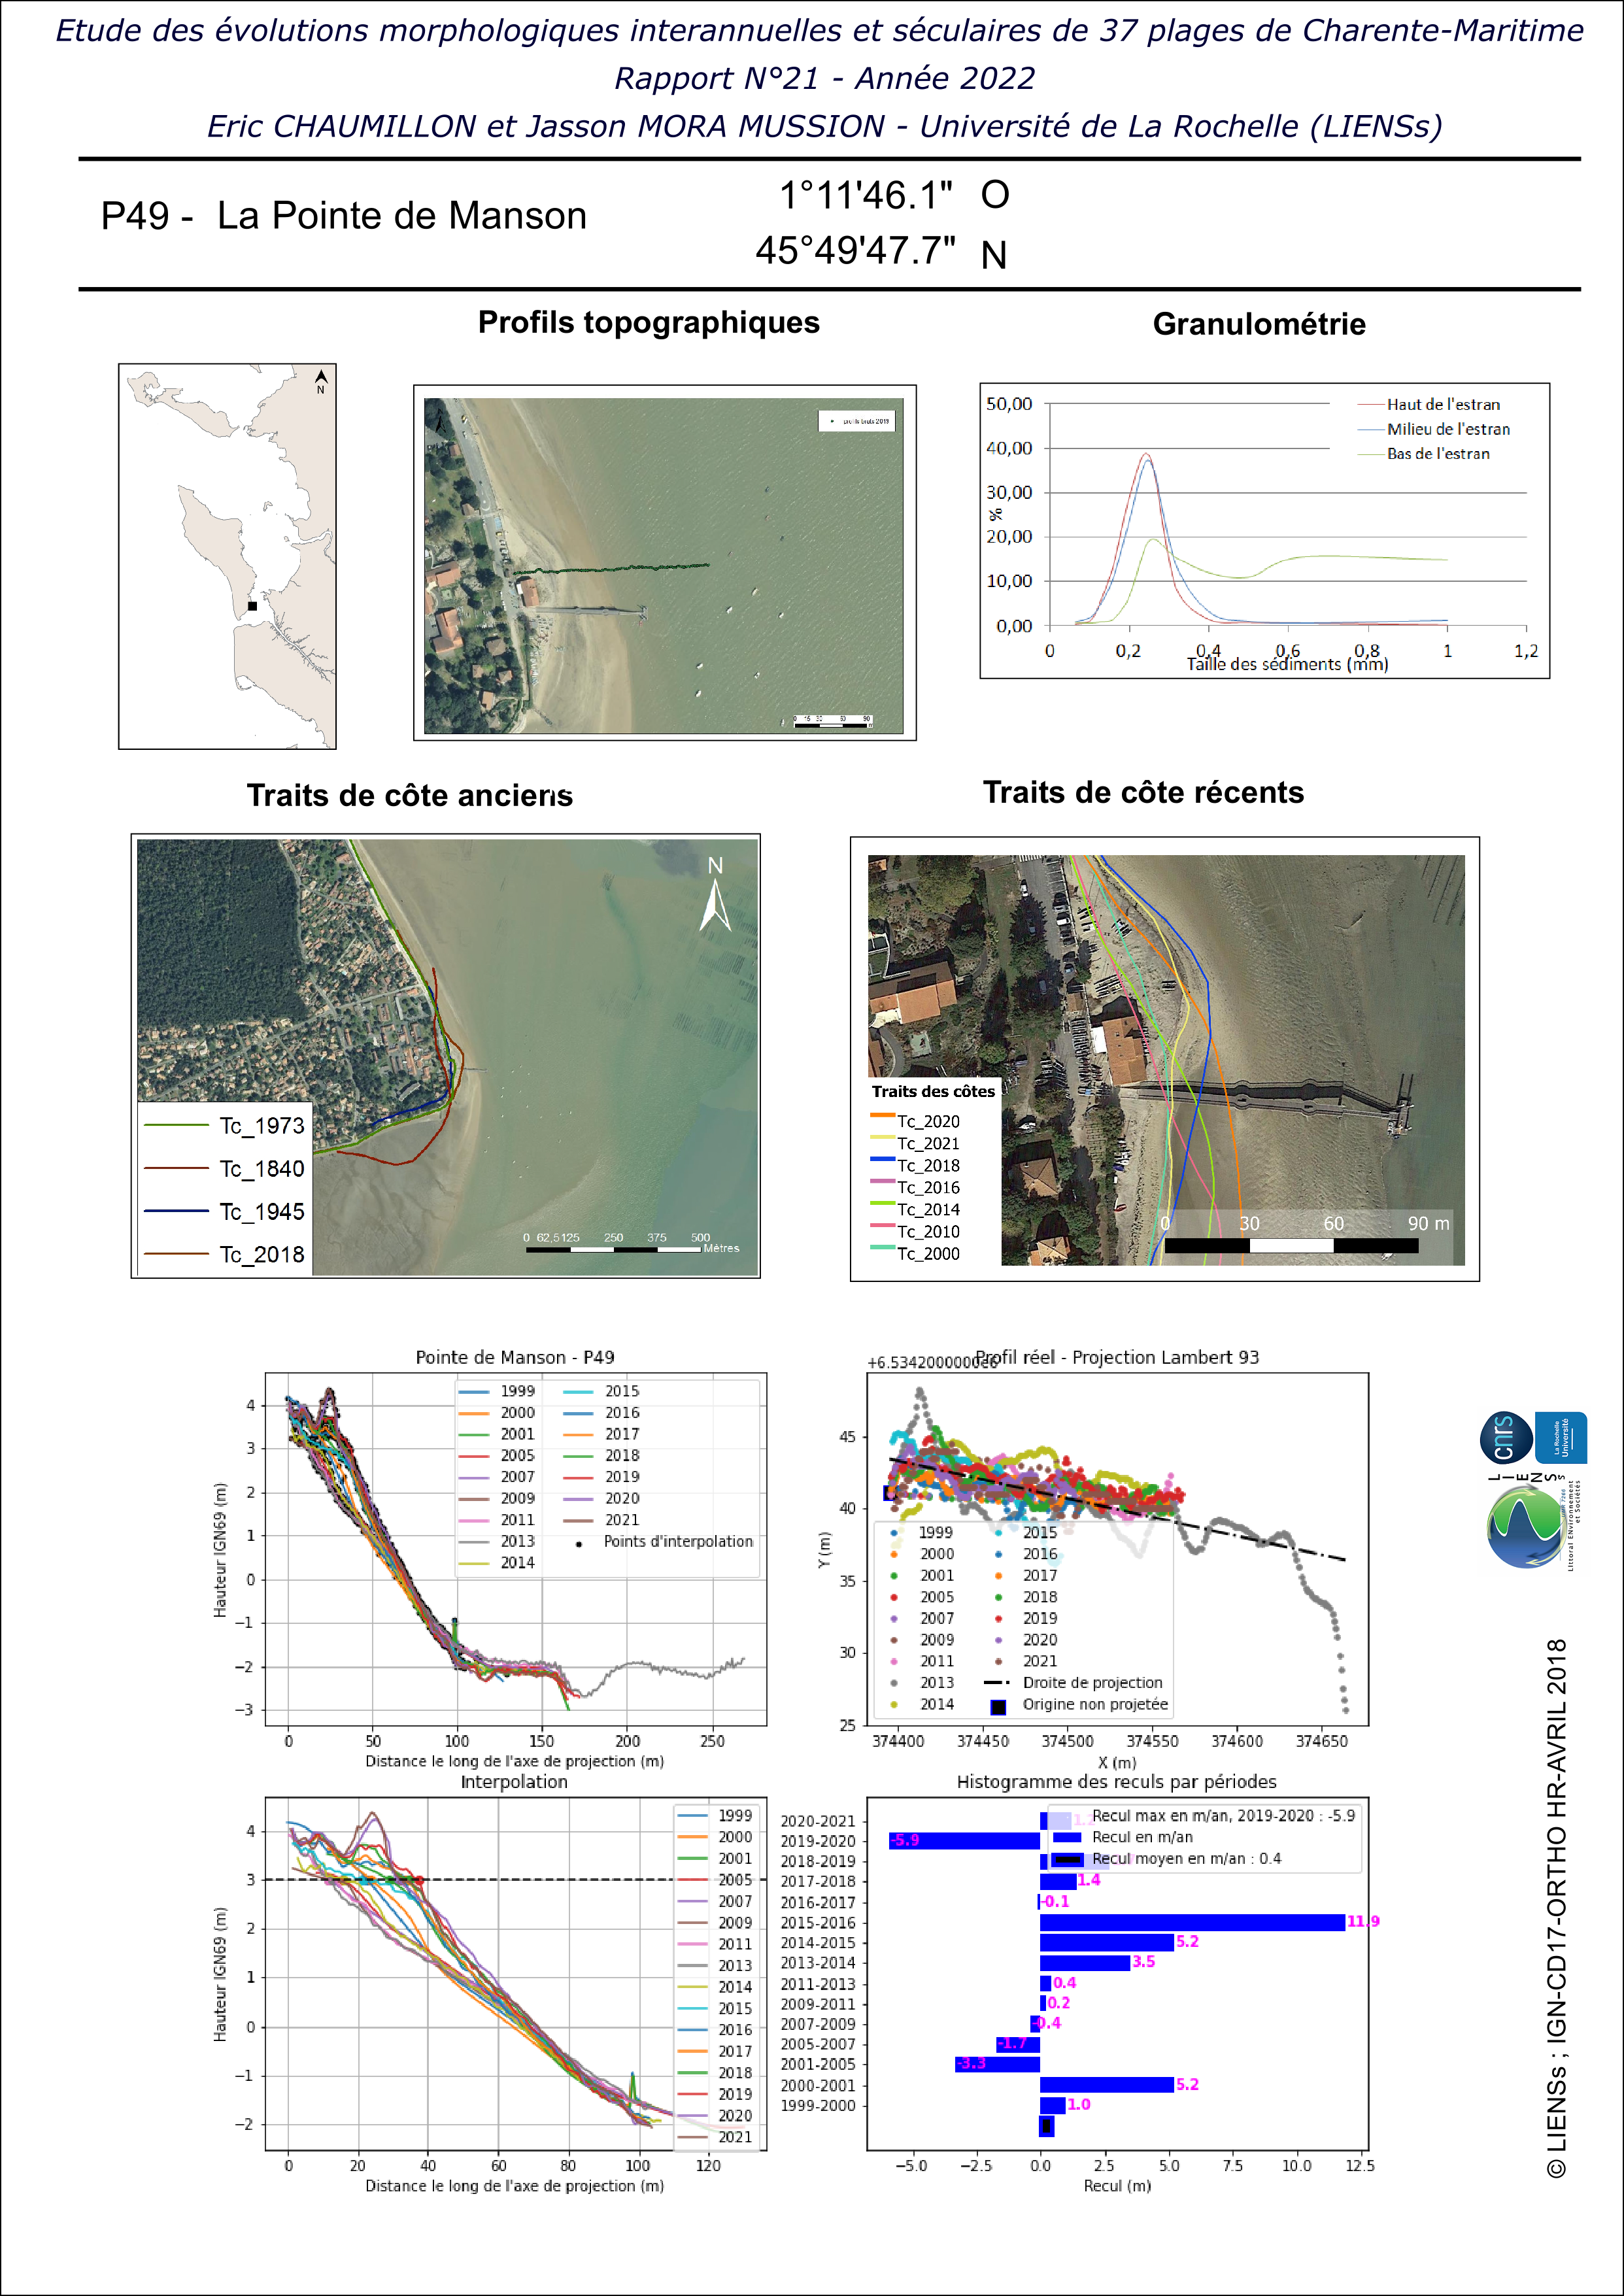Click the 3.5 value on the 2013-2014 bar

pos(1143,1962)
